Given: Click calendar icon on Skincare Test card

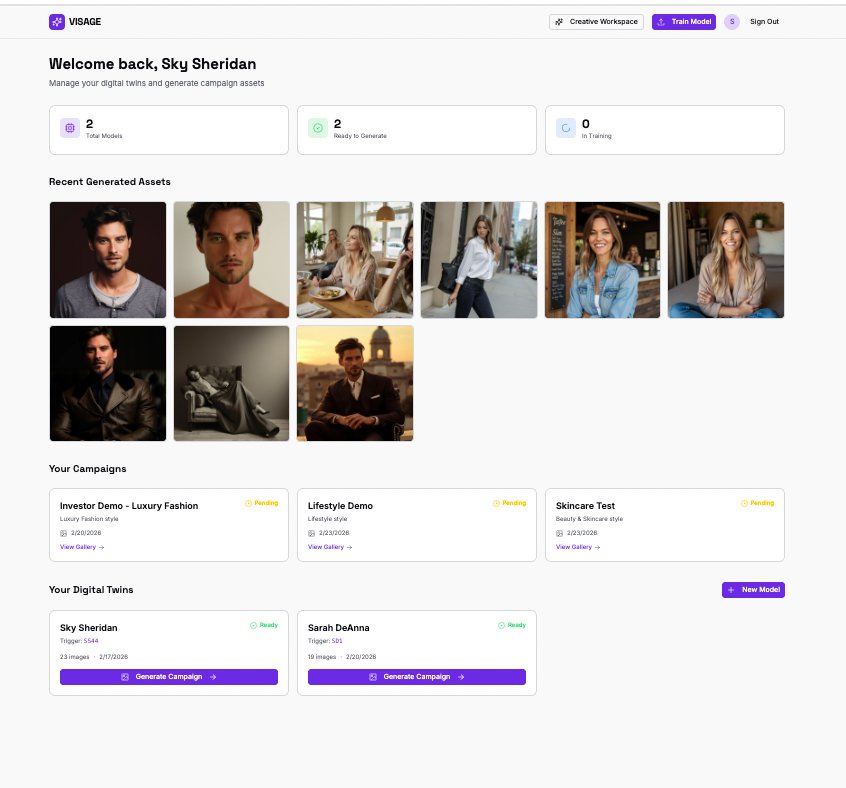Looking at the screenshot, I should click(560, 533).
